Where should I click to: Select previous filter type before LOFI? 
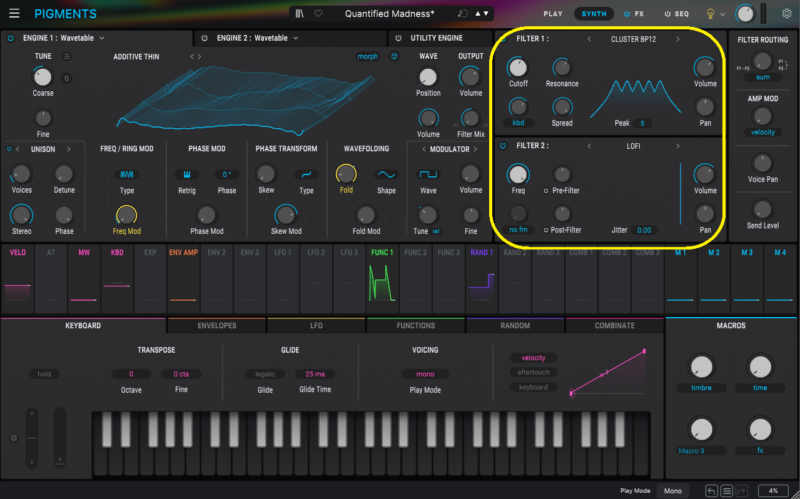pyautogui.click(x=589, y=146)
